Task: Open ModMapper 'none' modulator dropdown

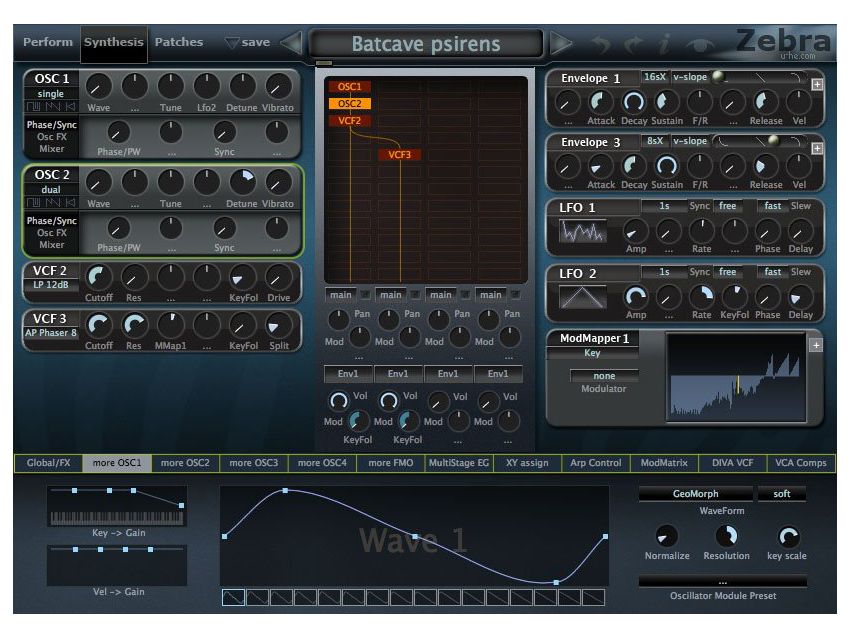Action: pyautogui.click(x=604, y=376)
